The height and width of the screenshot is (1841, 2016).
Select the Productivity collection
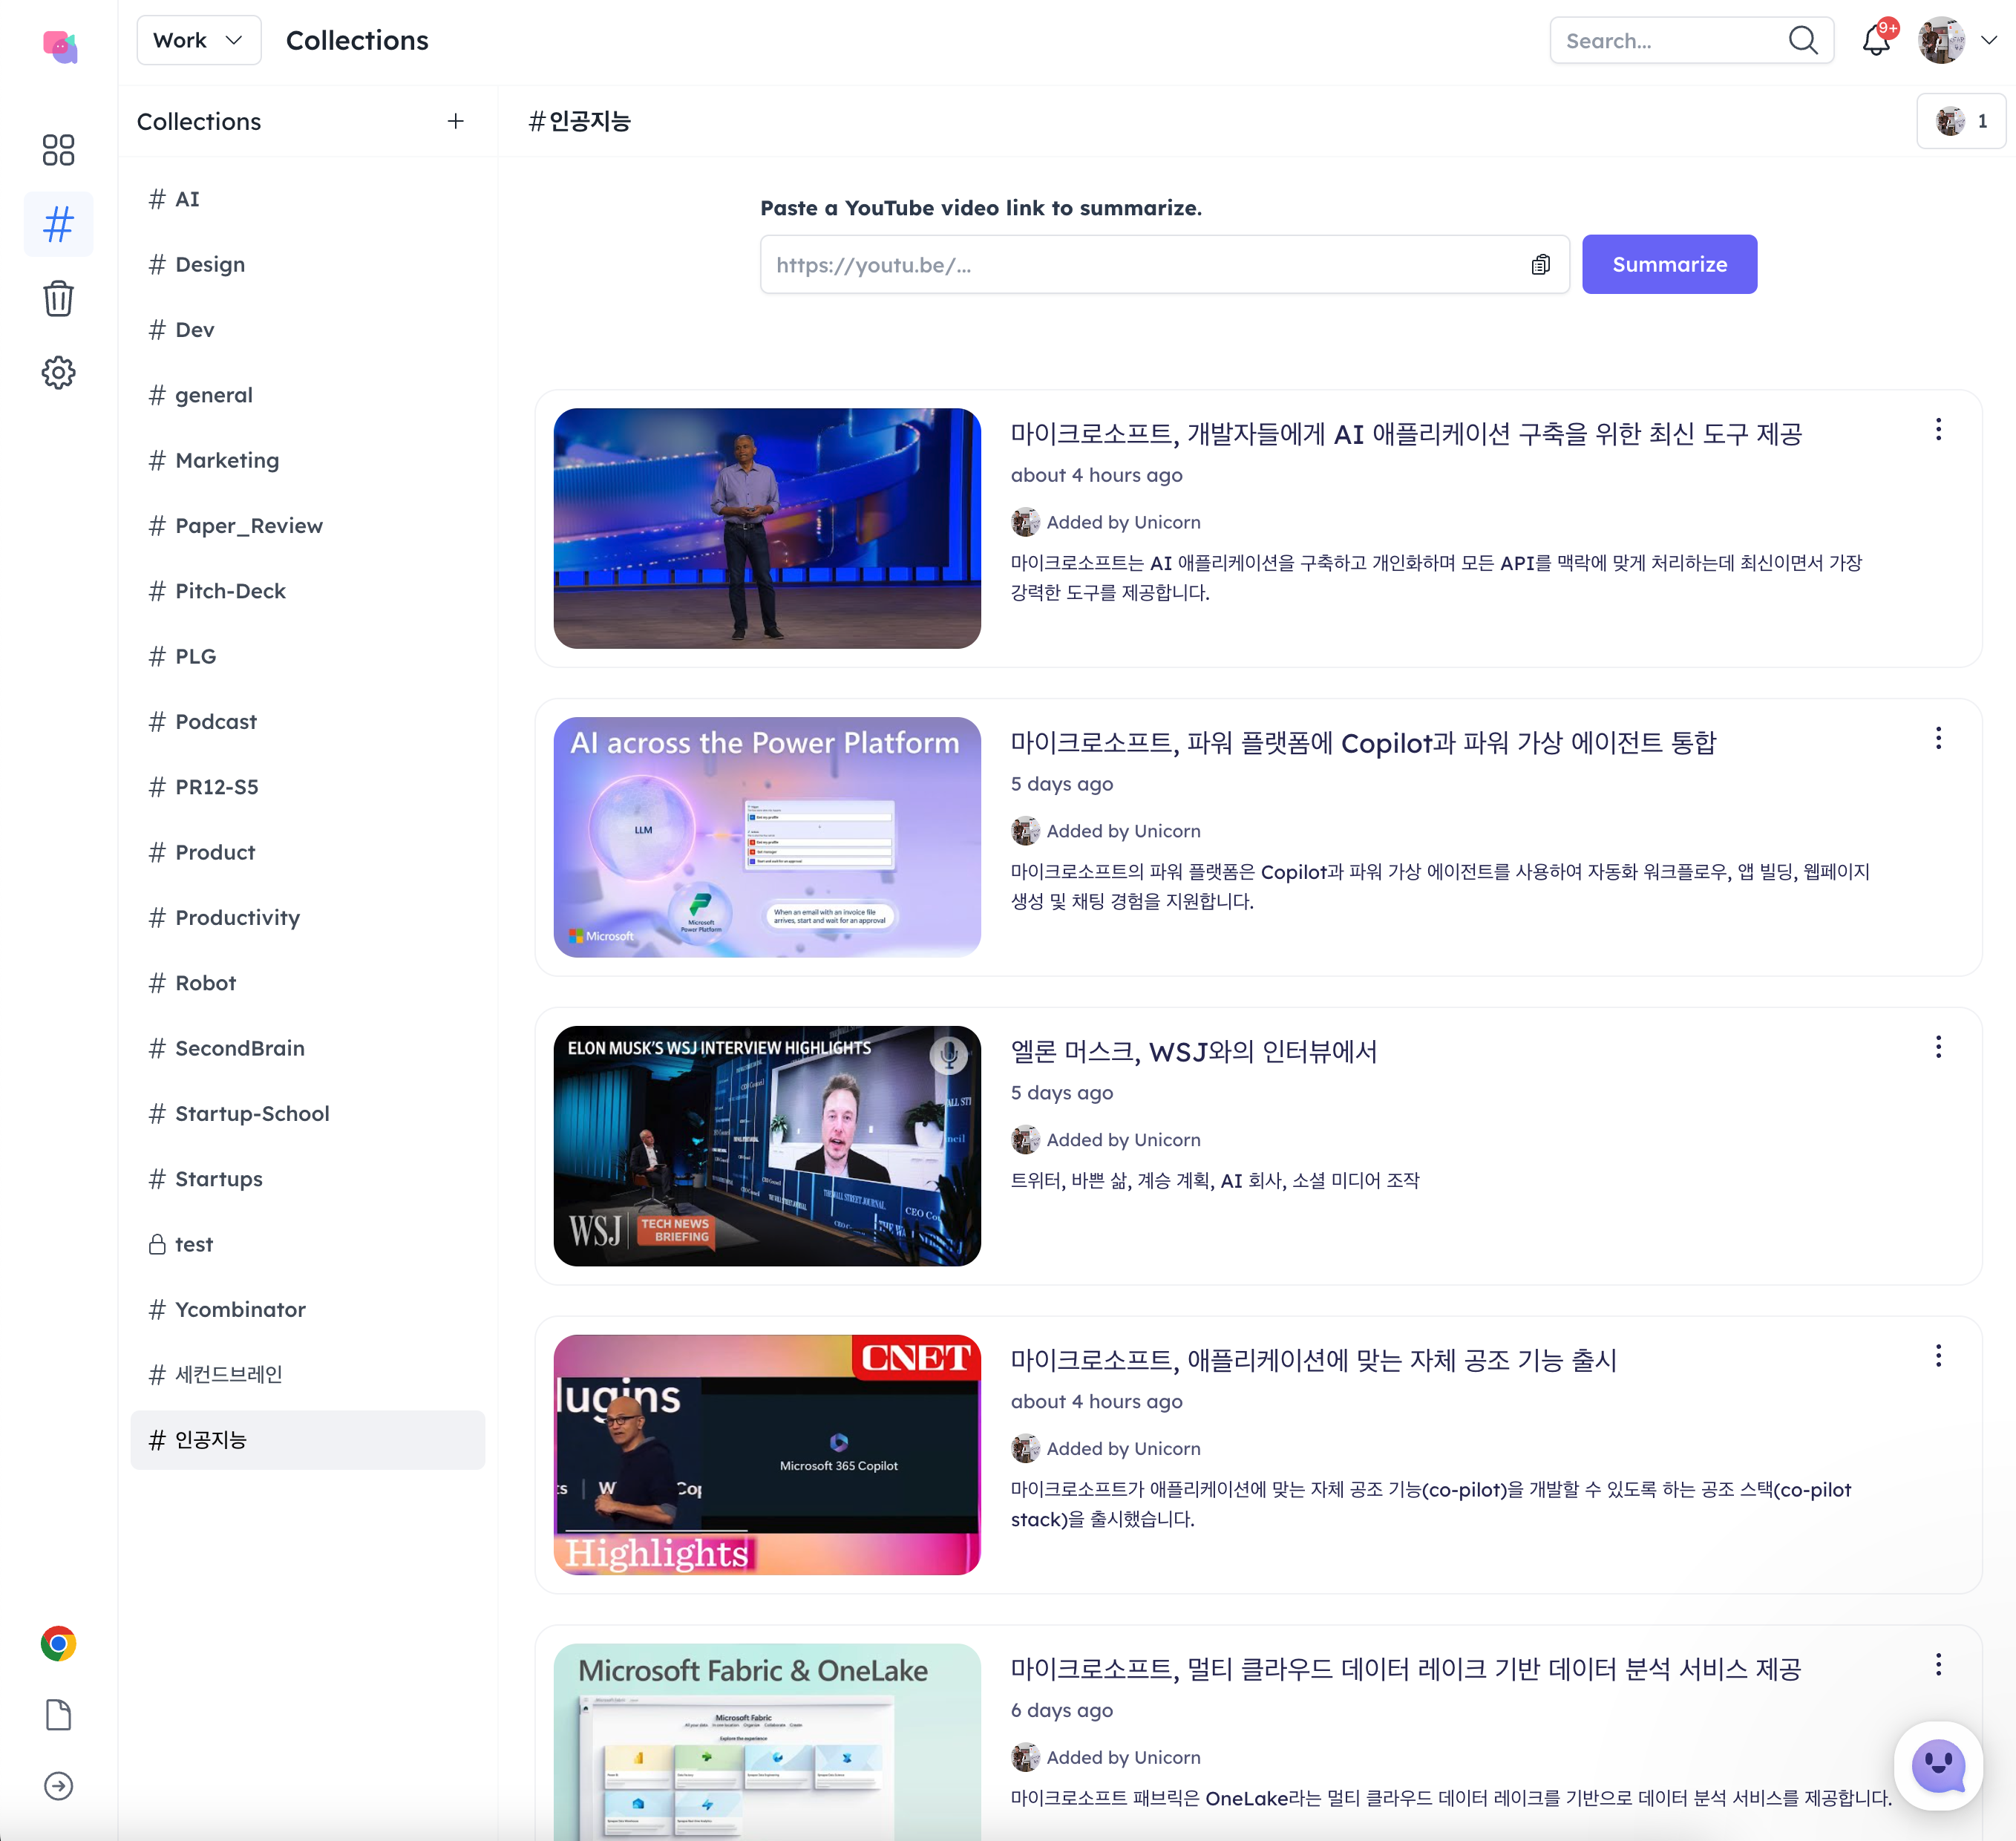pos(307,918)
